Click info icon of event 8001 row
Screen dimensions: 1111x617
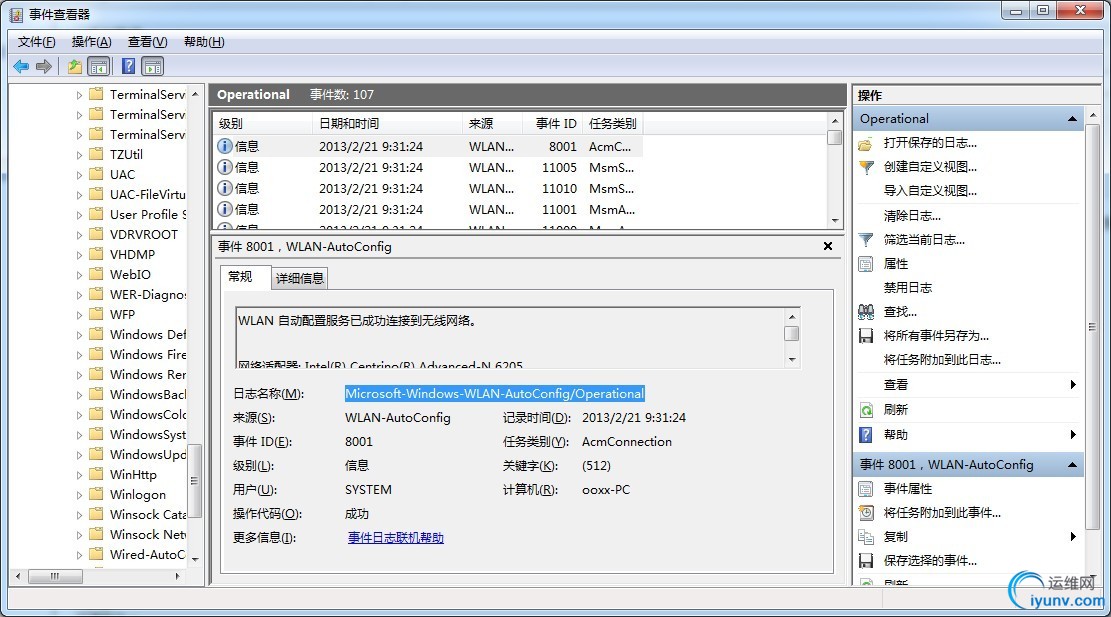(225, 146)
